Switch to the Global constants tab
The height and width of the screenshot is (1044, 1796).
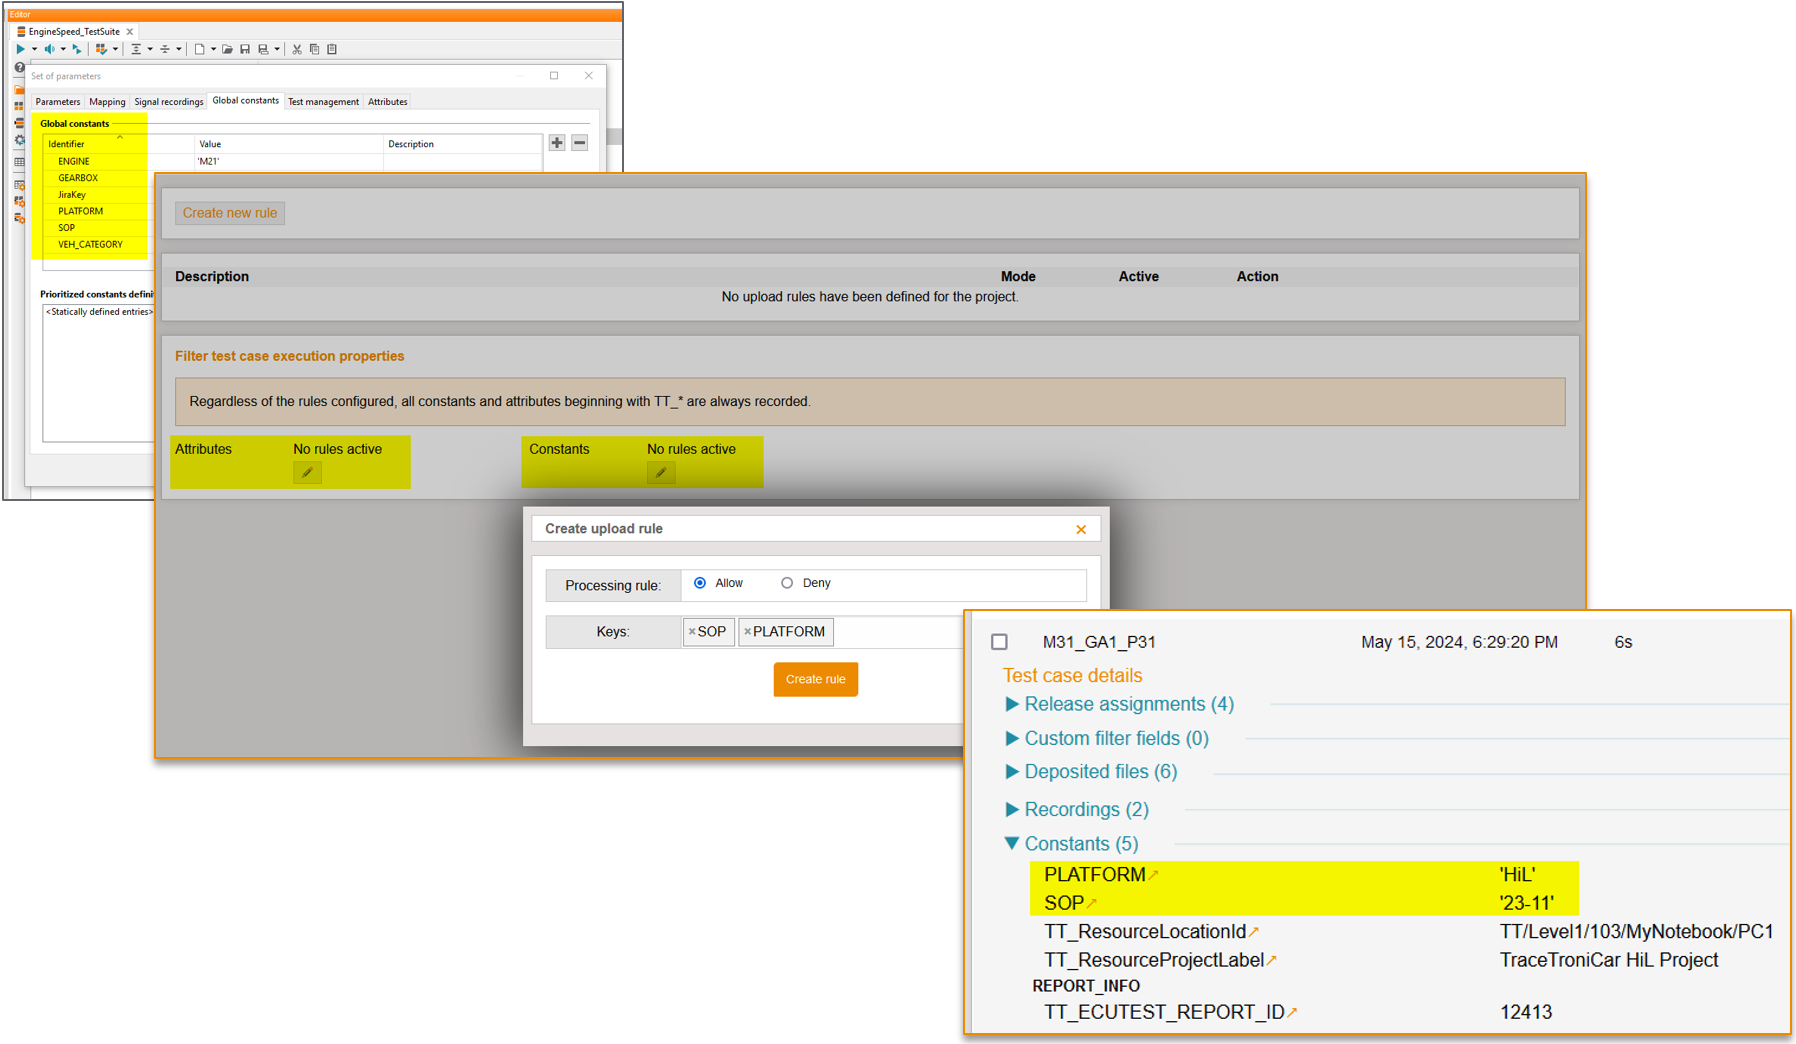point(245,100)
